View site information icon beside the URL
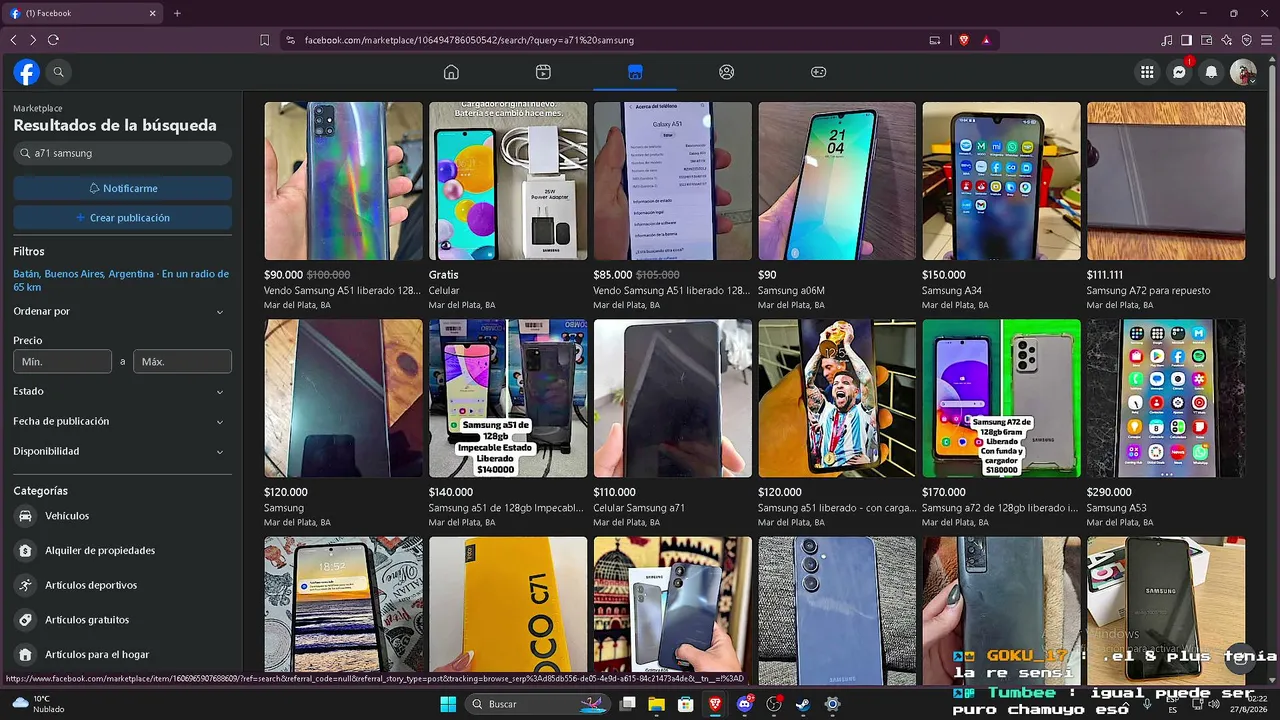This screenshot has height=720, width=1280. (290, 40)
